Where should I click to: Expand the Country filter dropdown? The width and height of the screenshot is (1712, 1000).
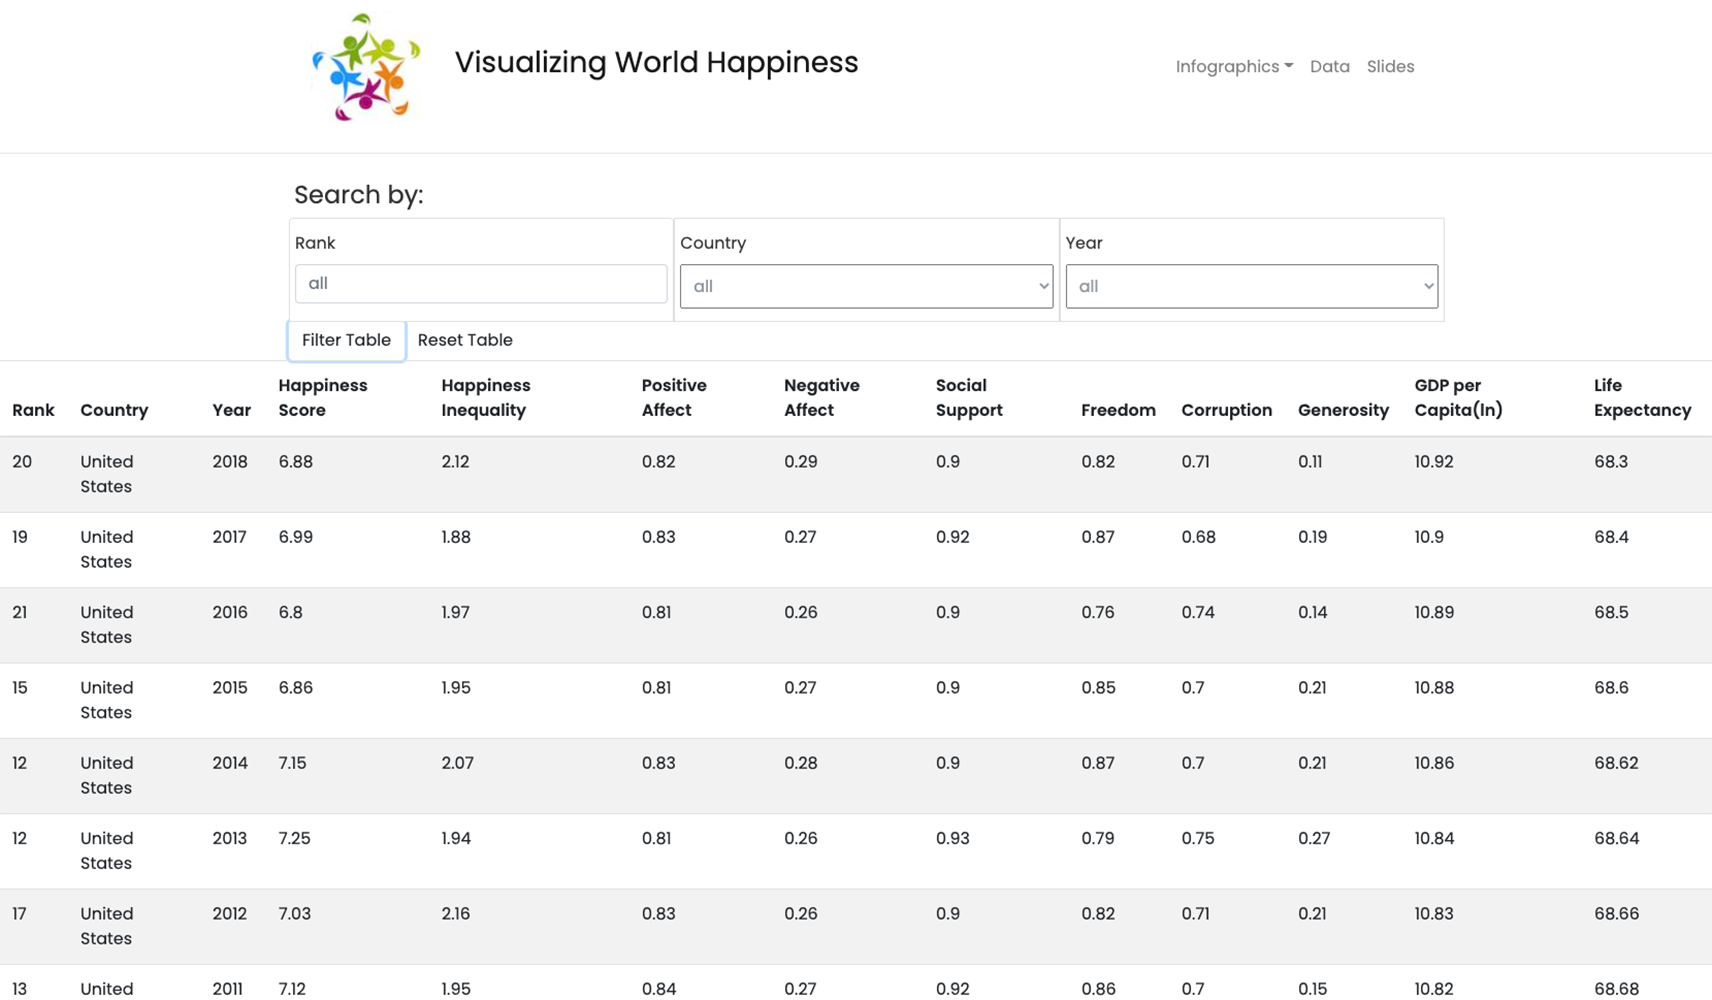click(866, 286)
